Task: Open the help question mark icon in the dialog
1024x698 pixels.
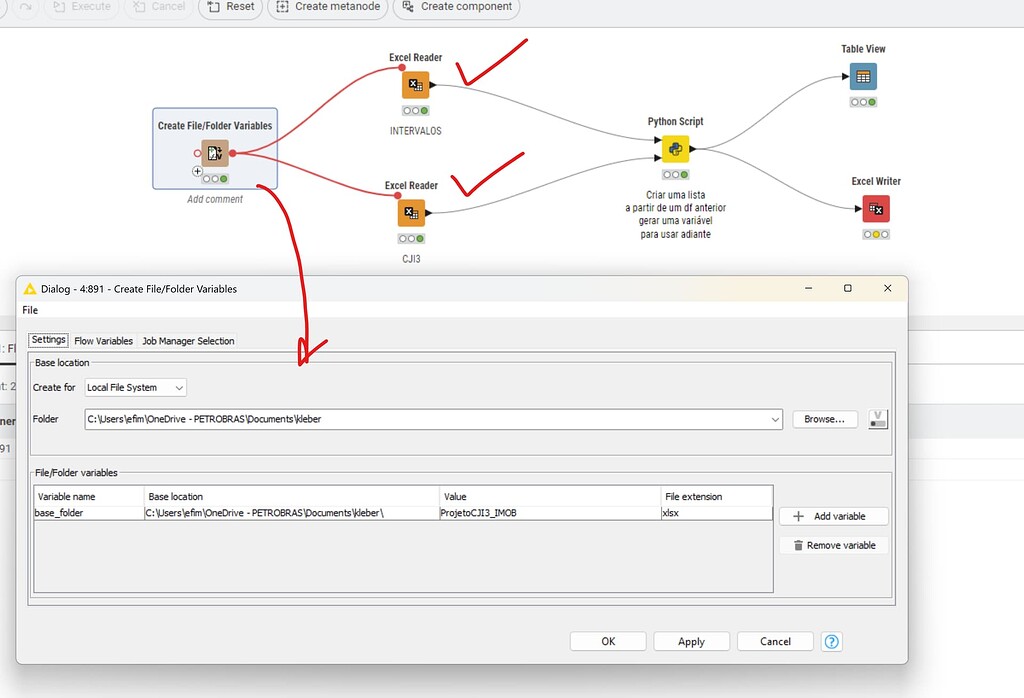Action: [x=831, y=641]
